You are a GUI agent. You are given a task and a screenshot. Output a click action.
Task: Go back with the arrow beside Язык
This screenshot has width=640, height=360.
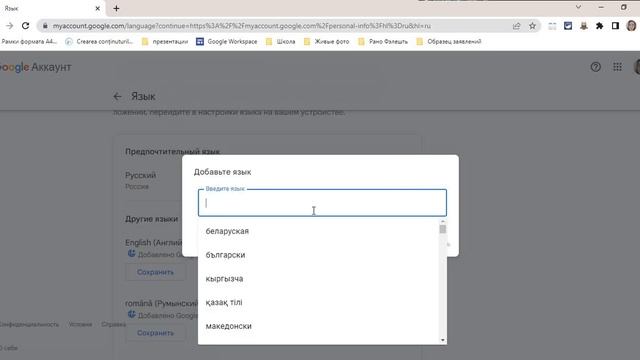click(118, 96)
